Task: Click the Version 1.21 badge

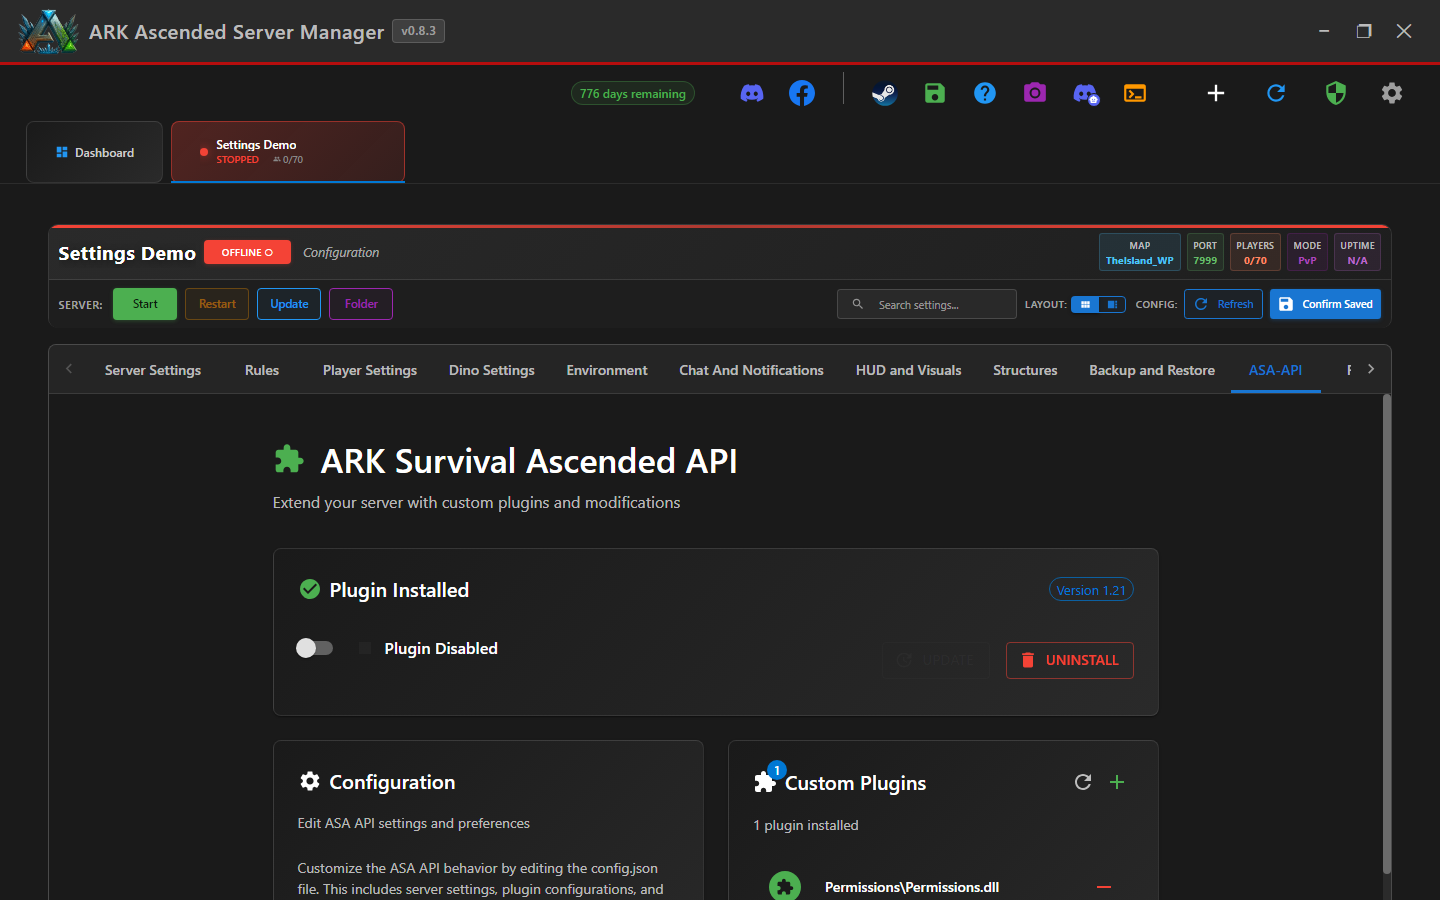Action: pos(1091,590)
